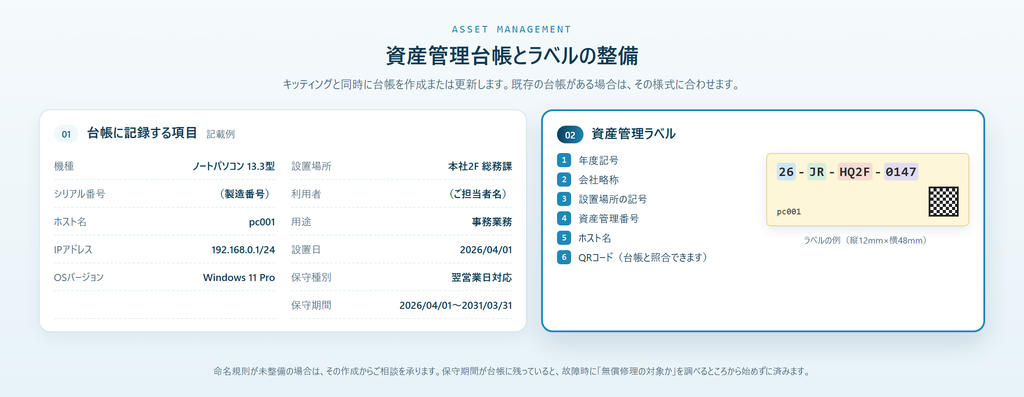Click the 保守期間 field label
The image size is (1024, 397).
click(x=312, y=305)
